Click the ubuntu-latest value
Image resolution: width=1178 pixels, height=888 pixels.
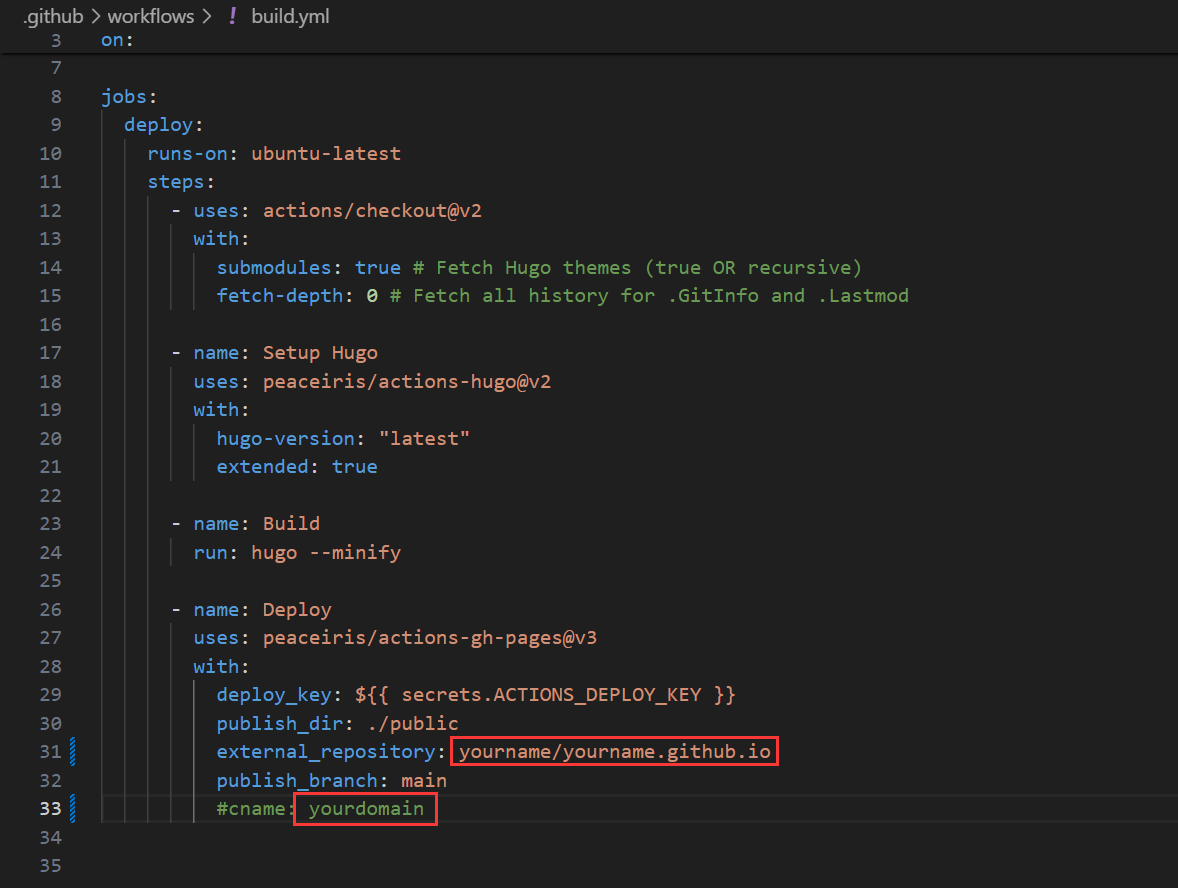pos(325,154)
